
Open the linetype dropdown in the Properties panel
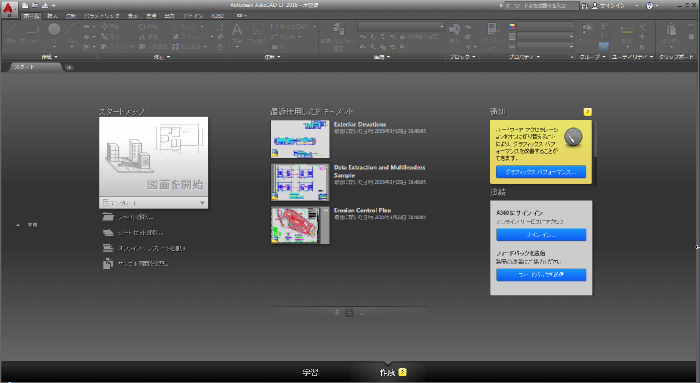[x=545, y=46]
